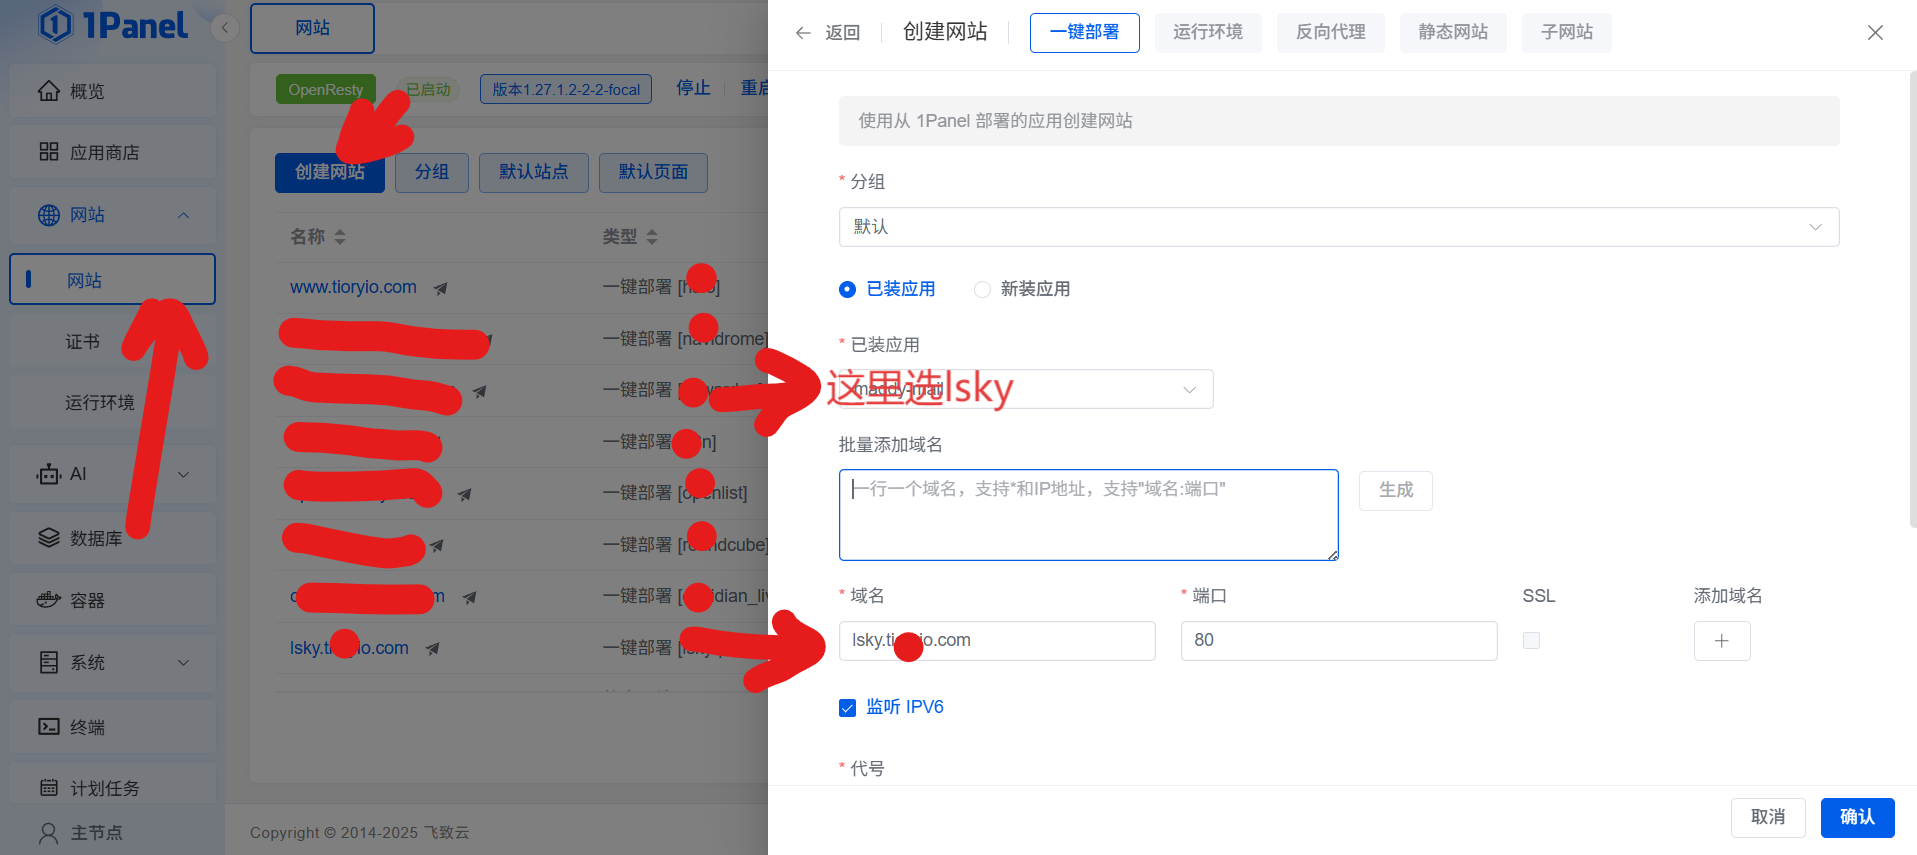
Task: Click the 版本1.27.1.2-2-2-focal version tag
Action: pyautogui.click(x=566, y=90)
